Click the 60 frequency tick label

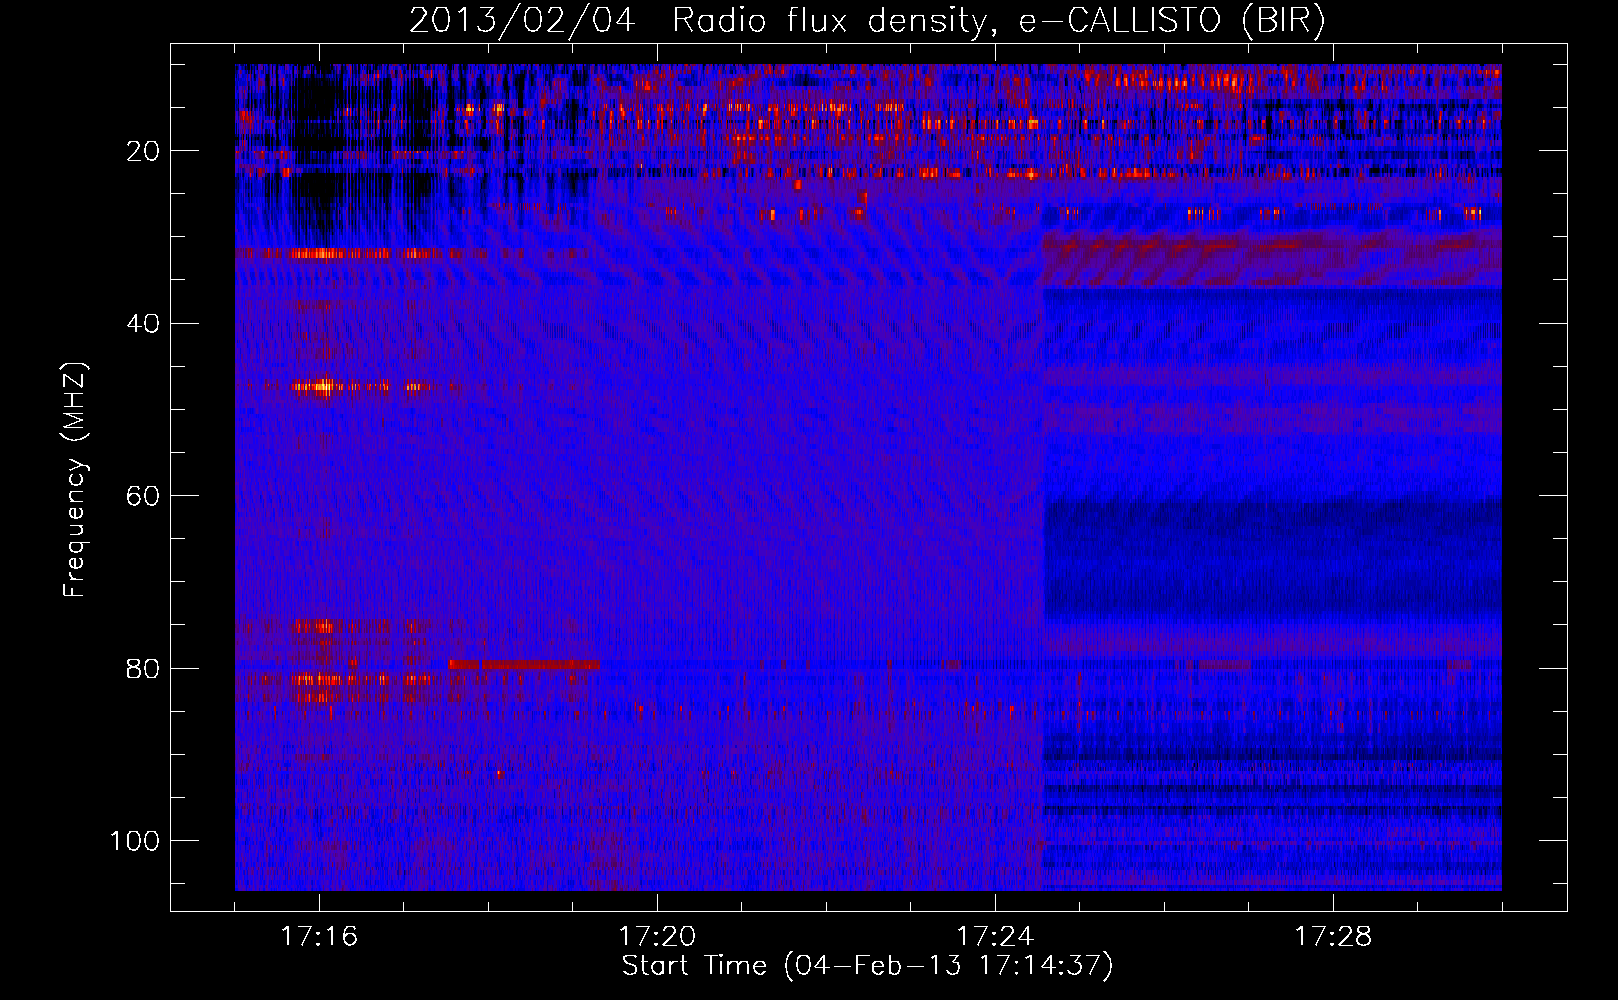tap(143, 496)
